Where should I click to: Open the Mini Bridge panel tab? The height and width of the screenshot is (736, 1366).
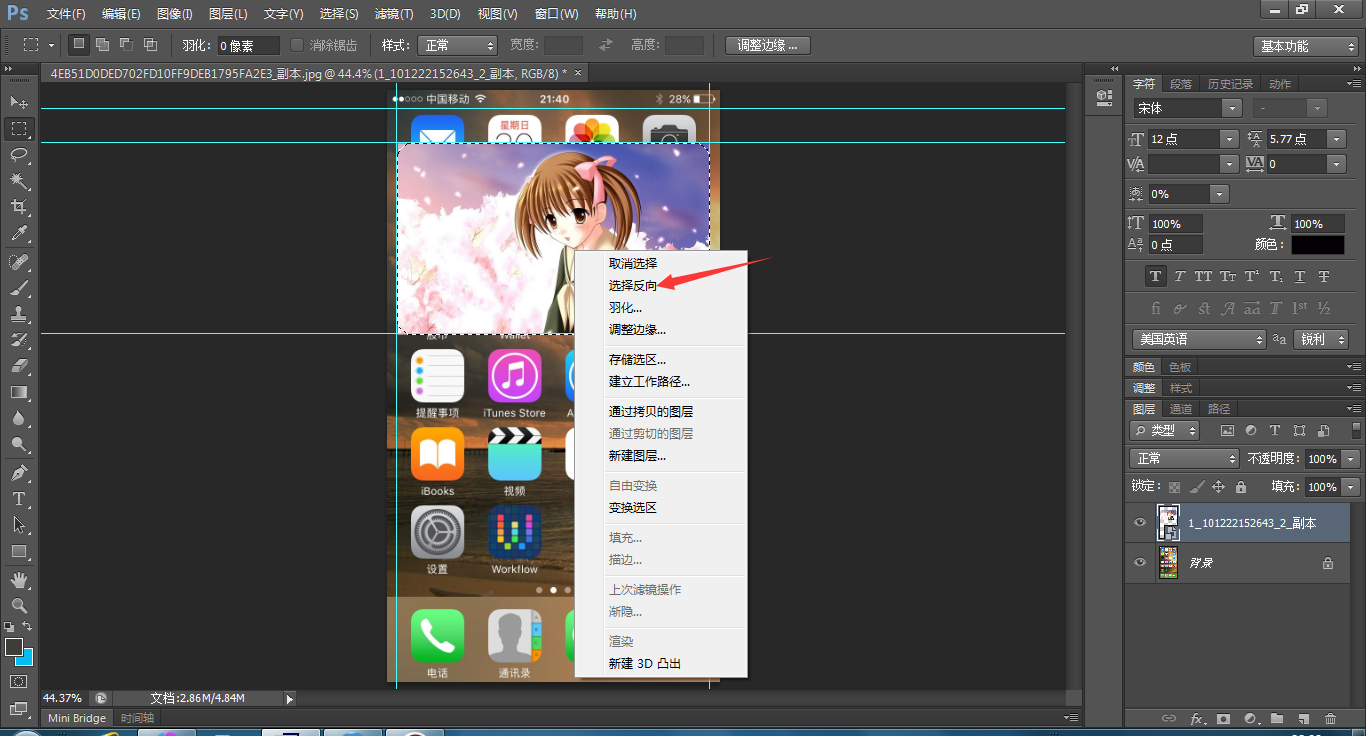[77, 718]
